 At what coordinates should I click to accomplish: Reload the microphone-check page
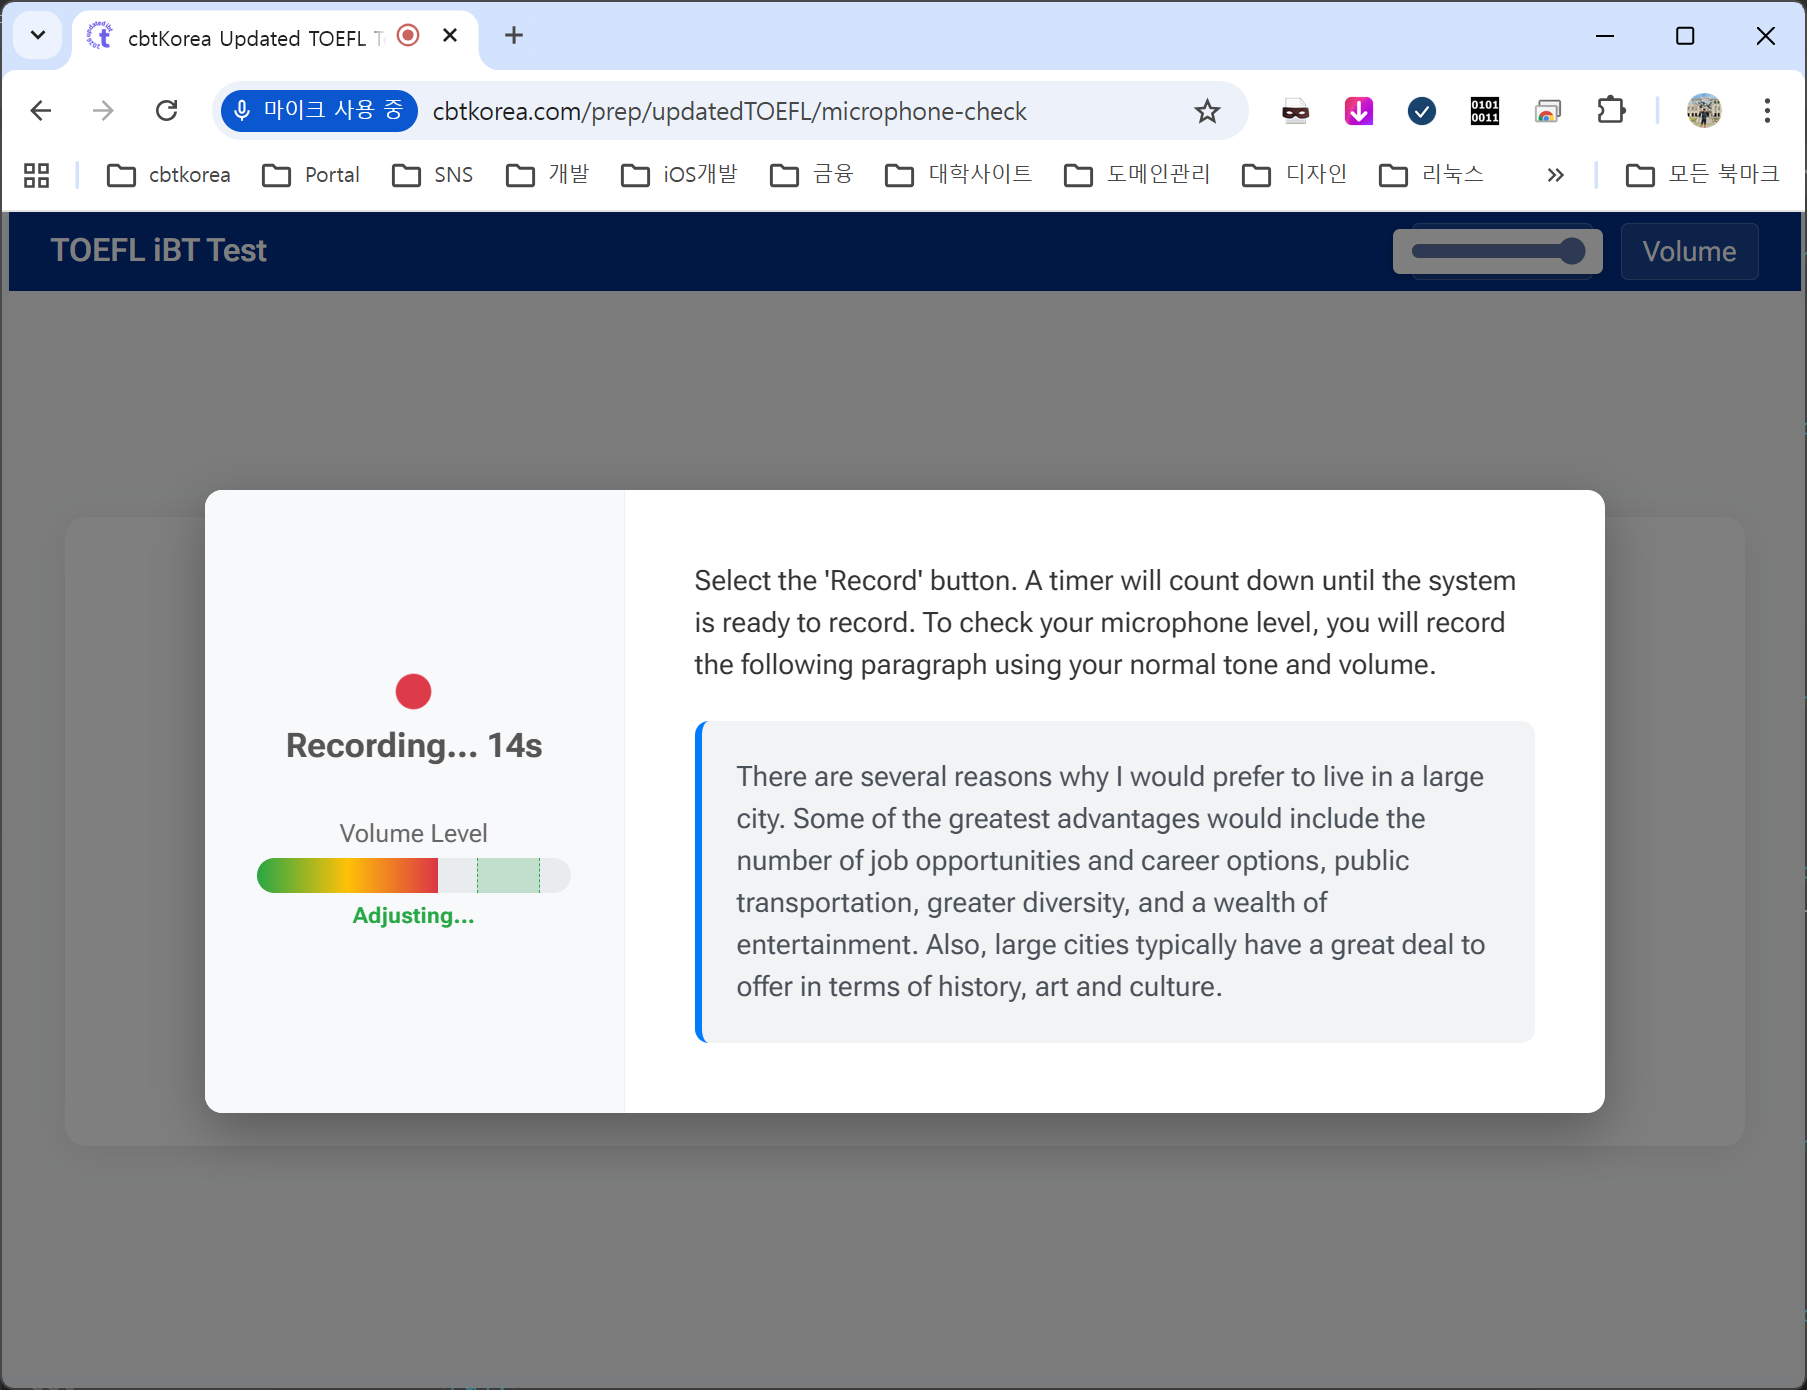pos(167,111)
